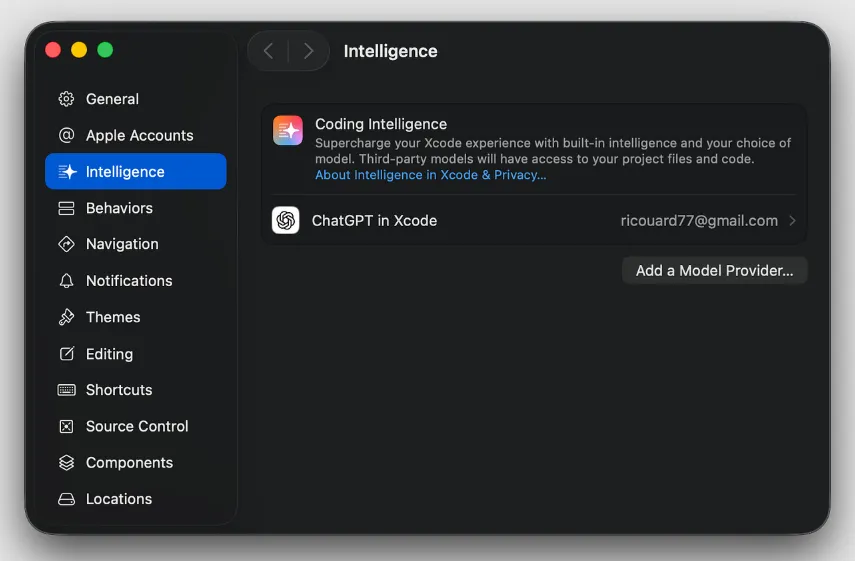
Task: Click the Source Control icon
Action: pos(67,426)
